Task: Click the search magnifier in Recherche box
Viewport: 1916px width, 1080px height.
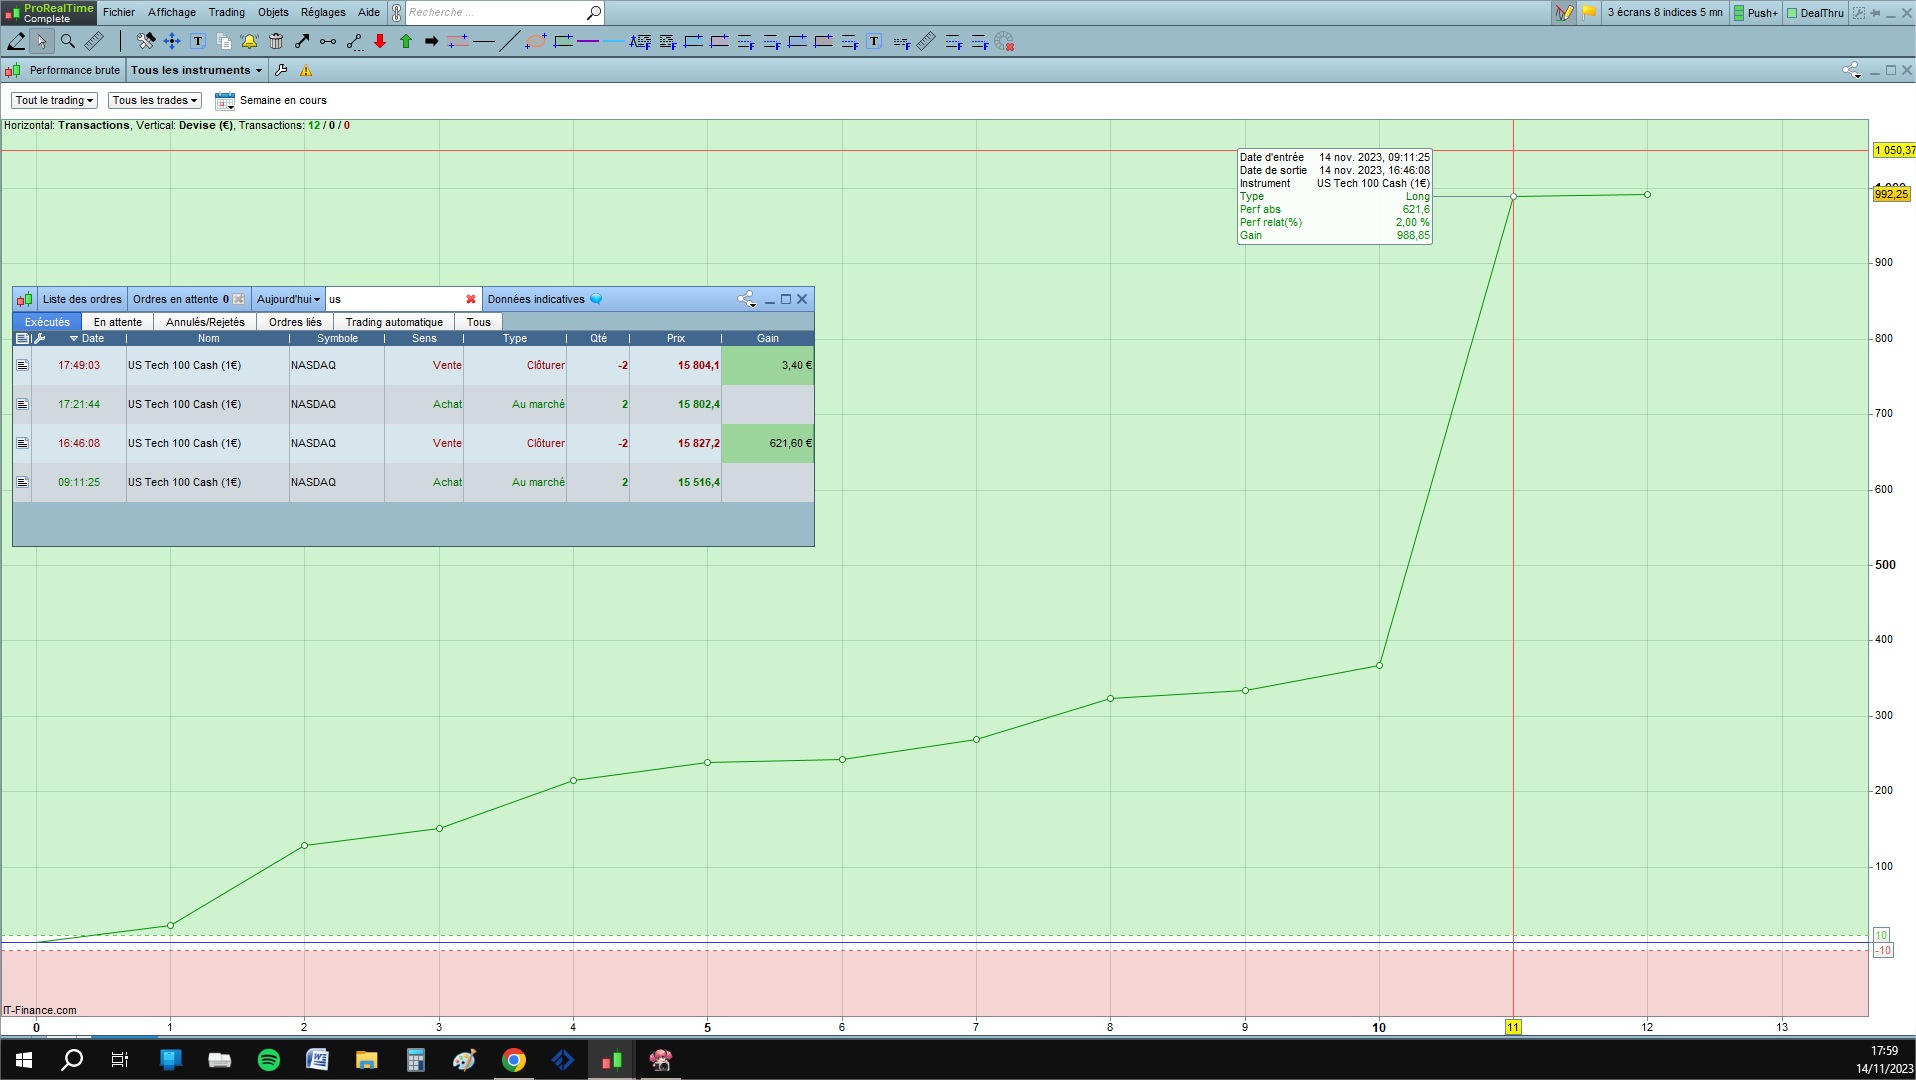Action: tap(593, 13)
